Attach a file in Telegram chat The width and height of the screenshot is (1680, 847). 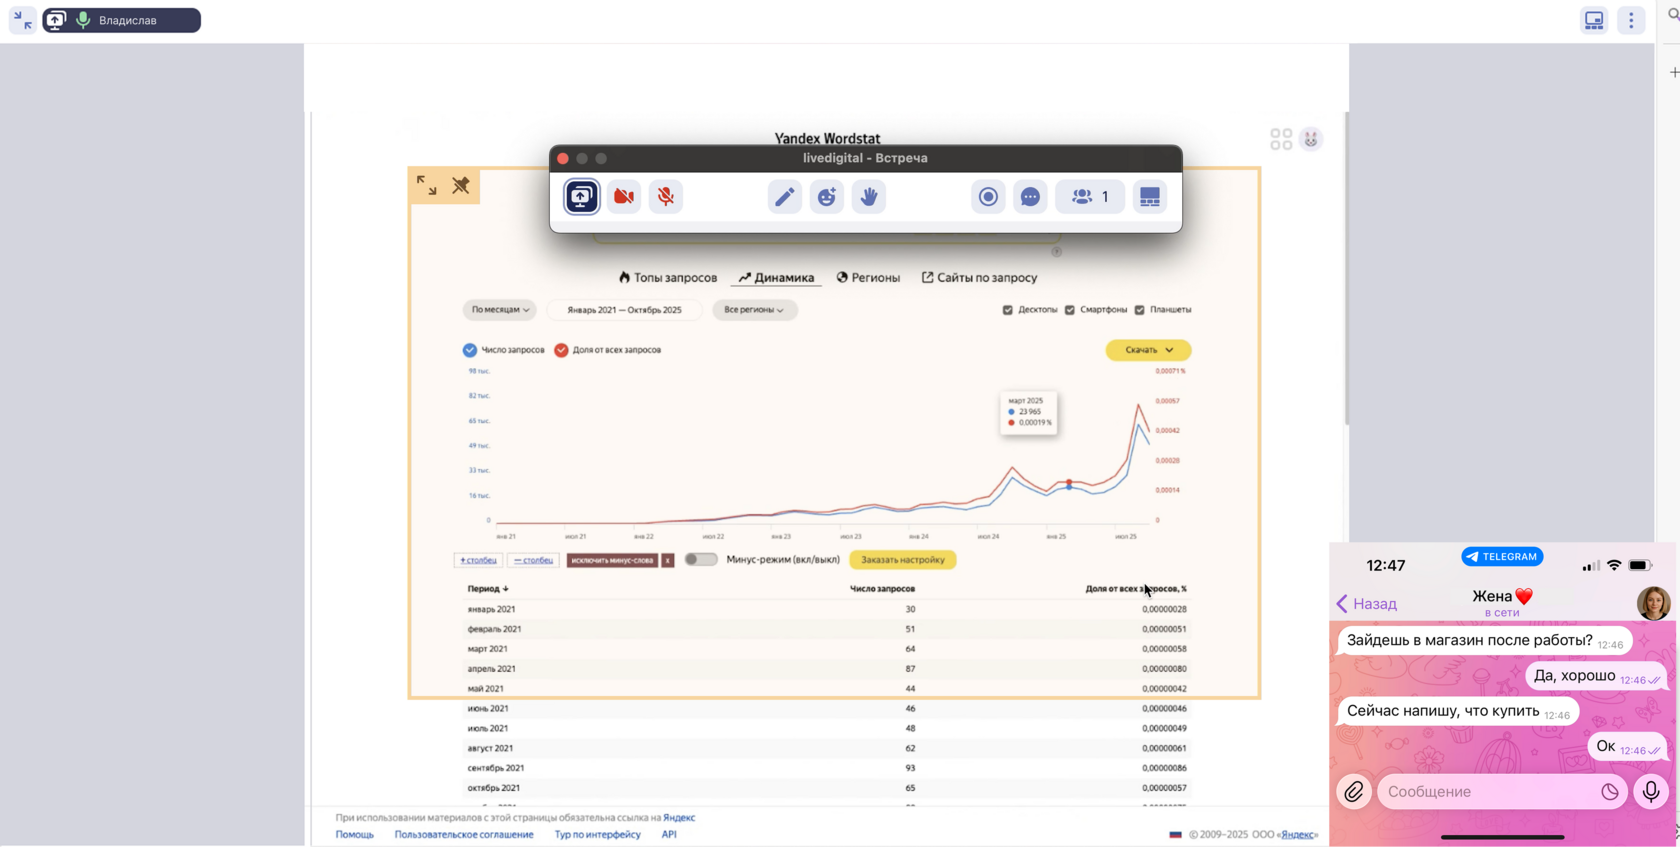tap(1354, 792)
